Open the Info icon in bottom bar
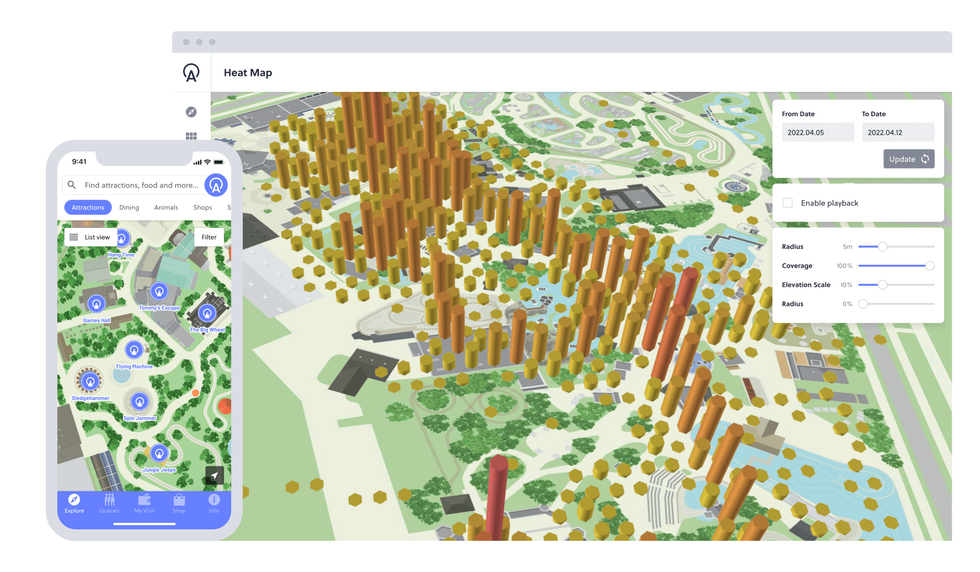The width and height of the screenshot is (980, 572). (x=214, y=503)
